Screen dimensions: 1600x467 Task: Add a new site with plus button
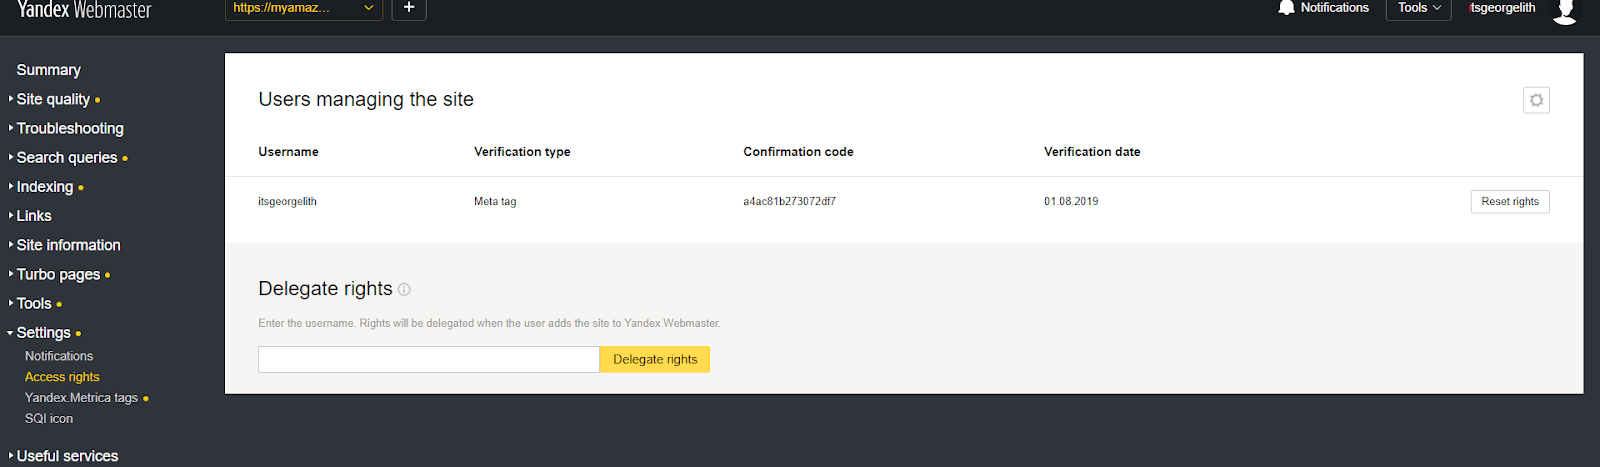409,8
